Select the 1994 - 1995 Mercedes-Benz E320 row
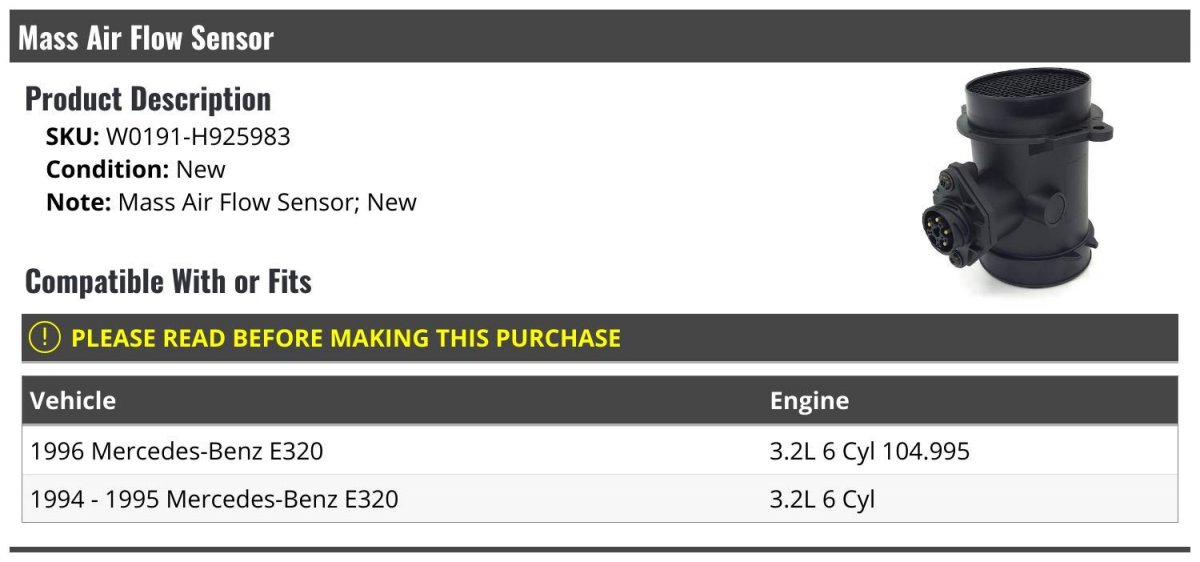This screenshot has height=562, width=1200. (600, 498)
